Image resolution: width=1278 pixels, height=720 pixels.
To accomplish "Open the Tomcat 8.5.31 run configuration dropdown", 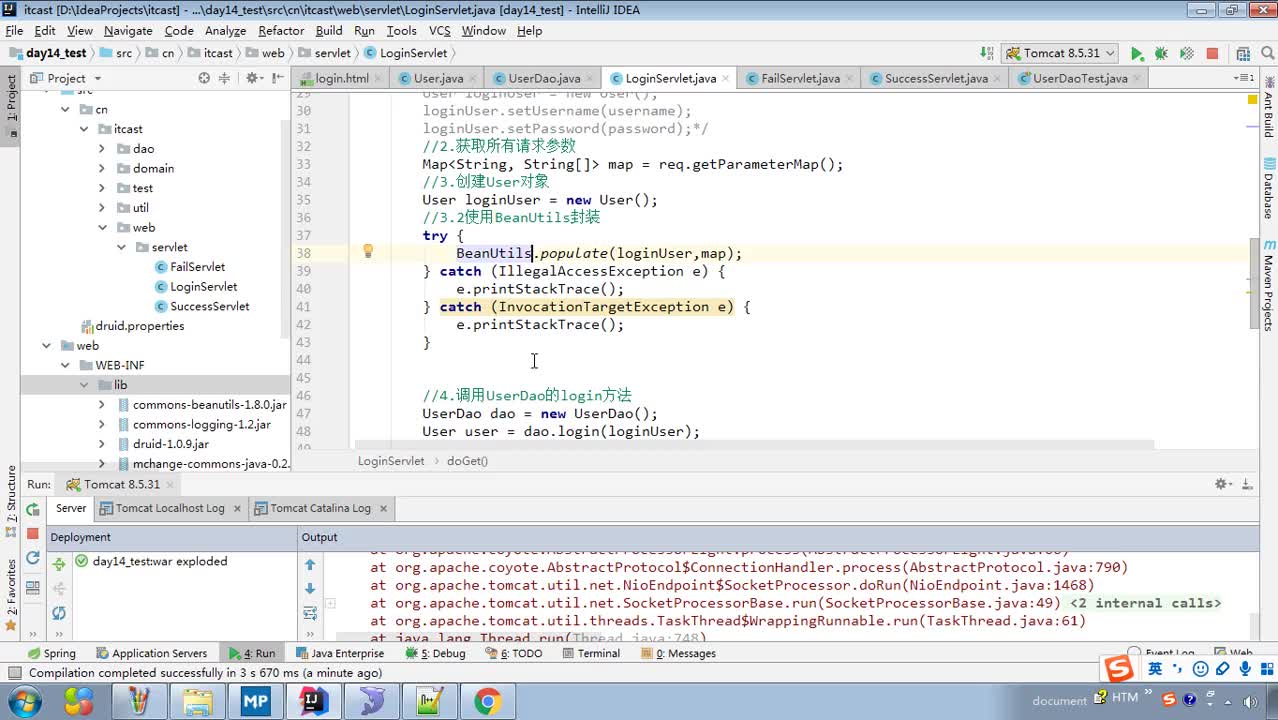I will point(1060,53).
